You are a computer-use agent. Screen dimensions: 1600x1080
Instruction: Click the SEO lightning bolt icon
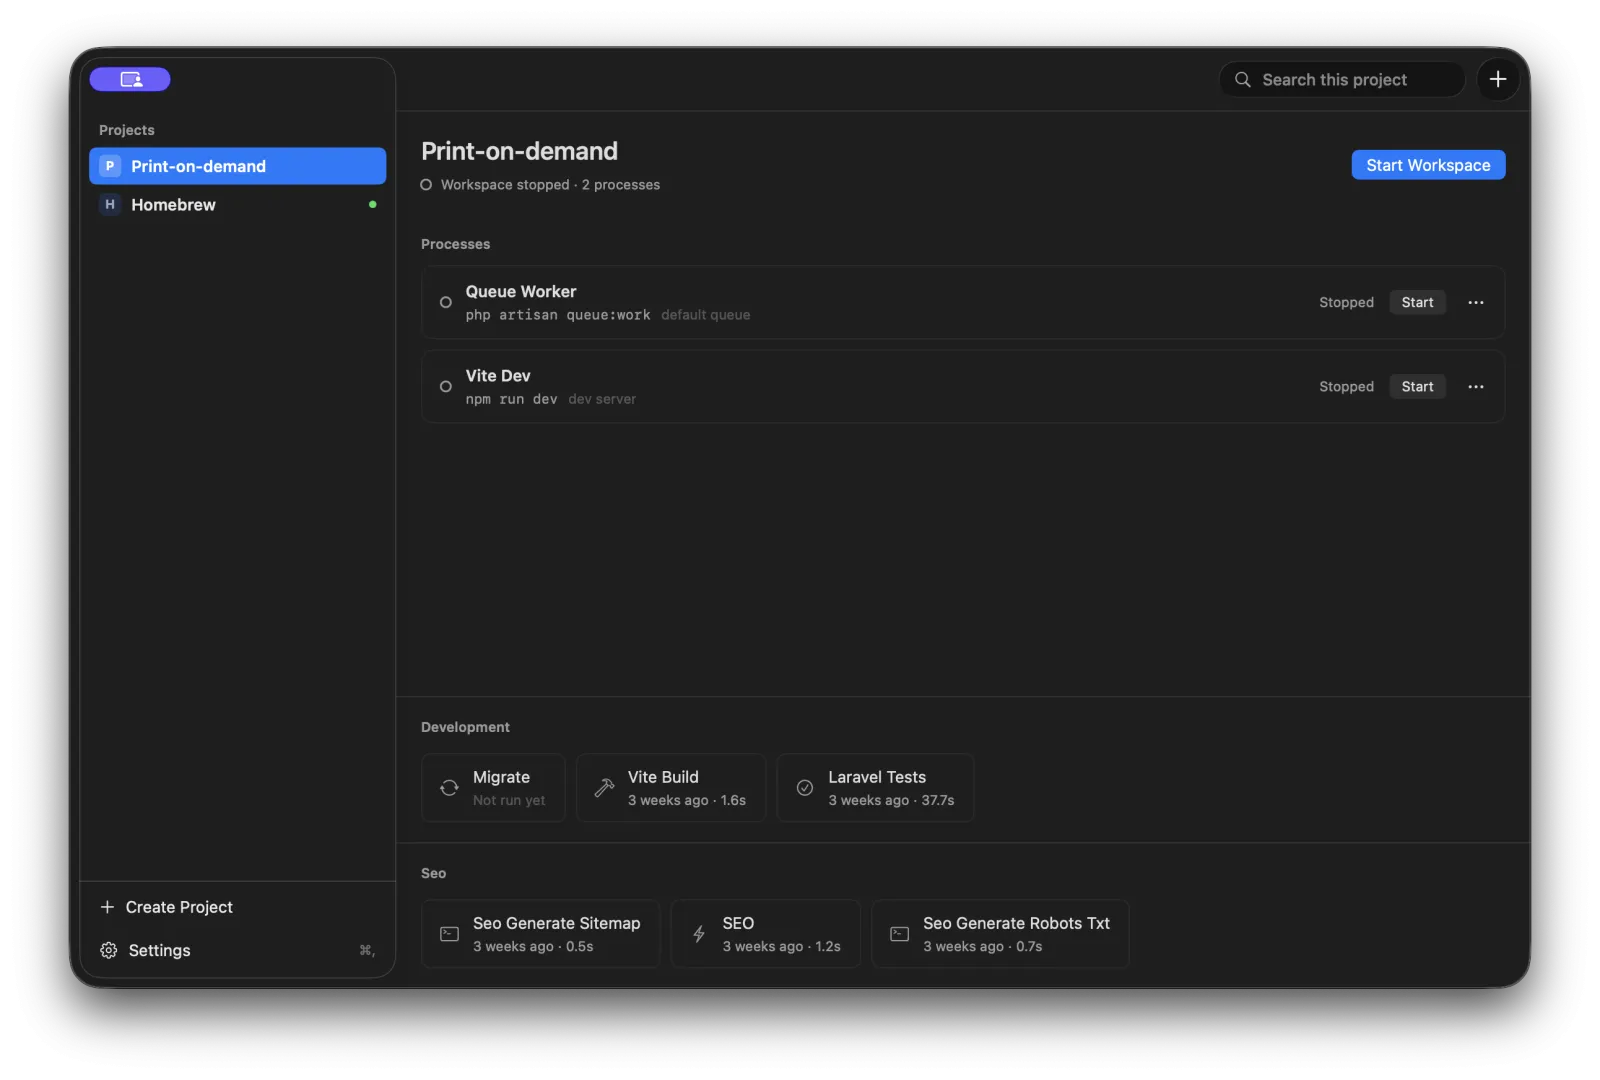[699, 934]
